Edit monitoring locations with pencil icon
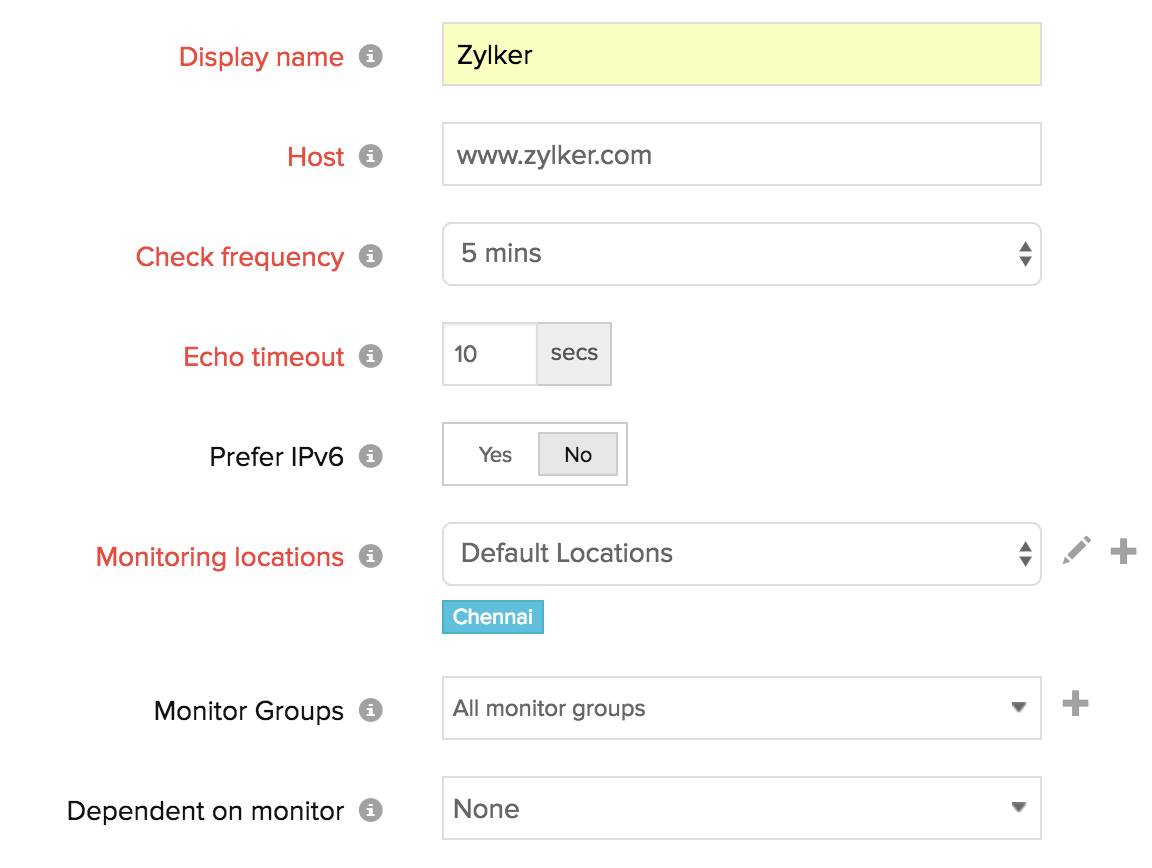The height and width of the screenshot is (868, 1152). 1077,551
